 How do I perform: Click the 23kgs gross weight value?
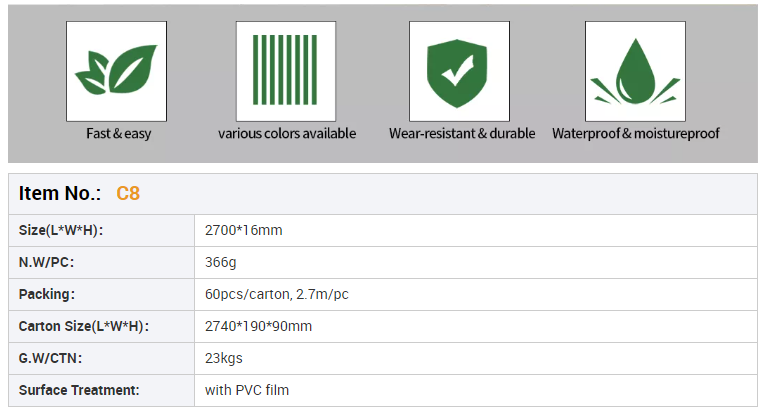(224, 358)
